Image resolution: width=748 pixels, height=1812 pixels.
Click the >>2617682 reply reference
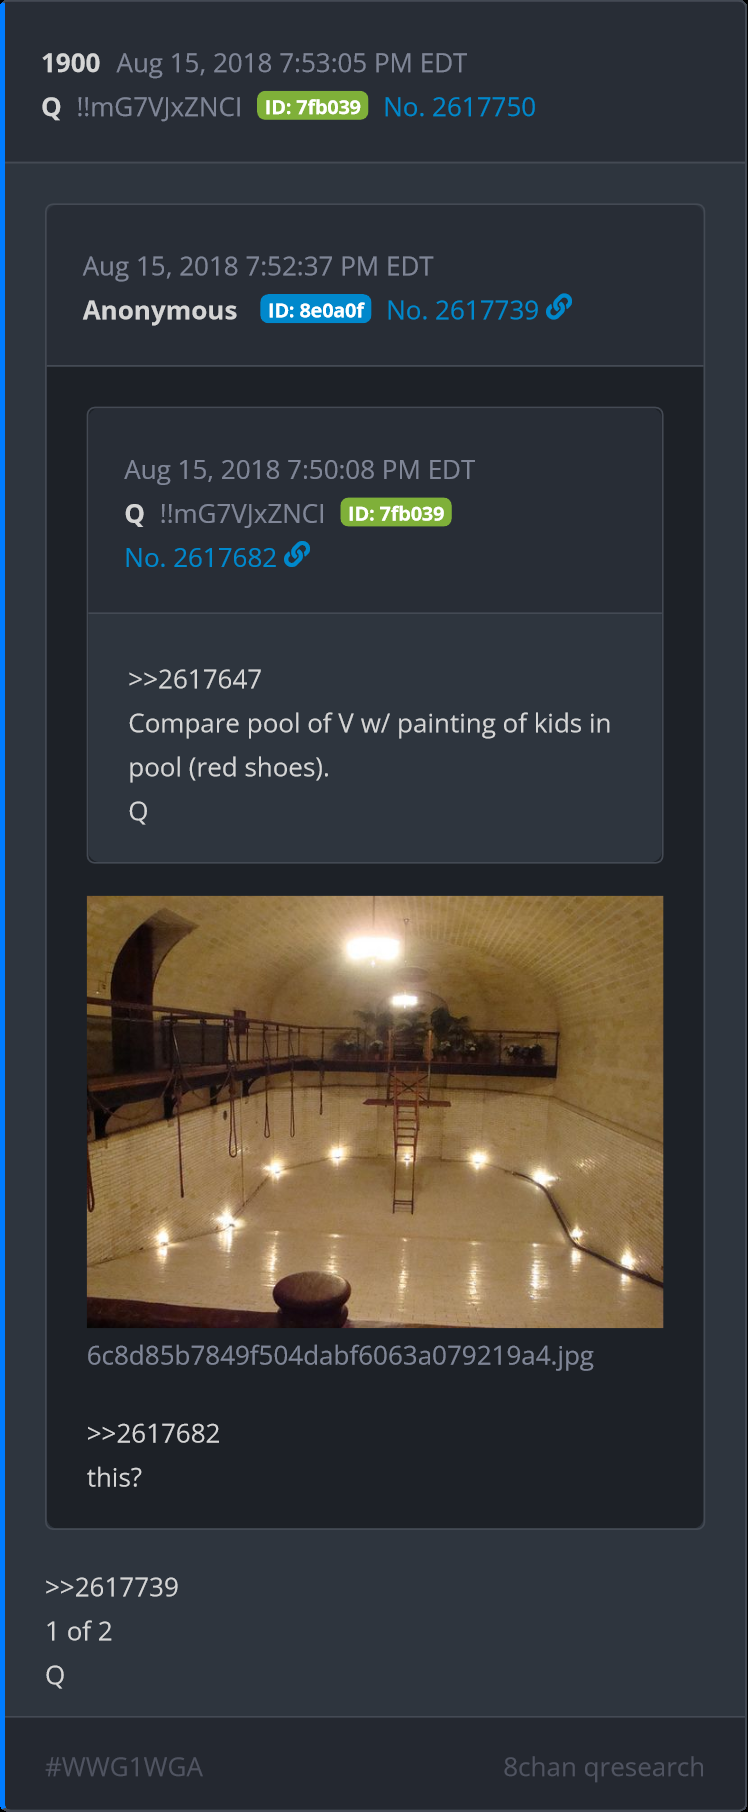click(x=153, y=1433)
